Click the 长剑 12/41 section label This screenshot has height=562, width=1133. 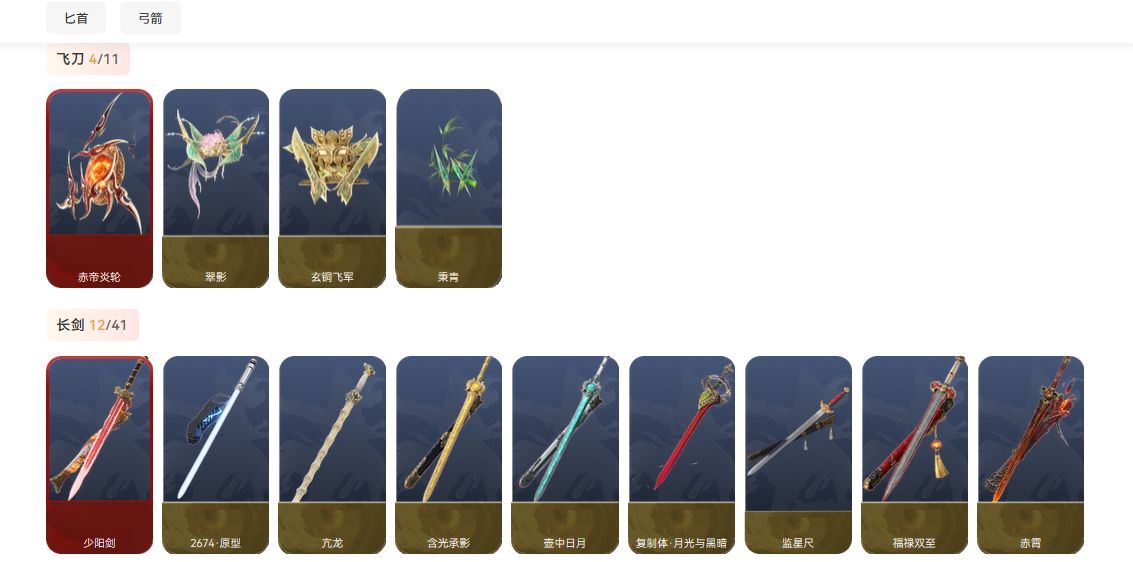pos(92,325)
